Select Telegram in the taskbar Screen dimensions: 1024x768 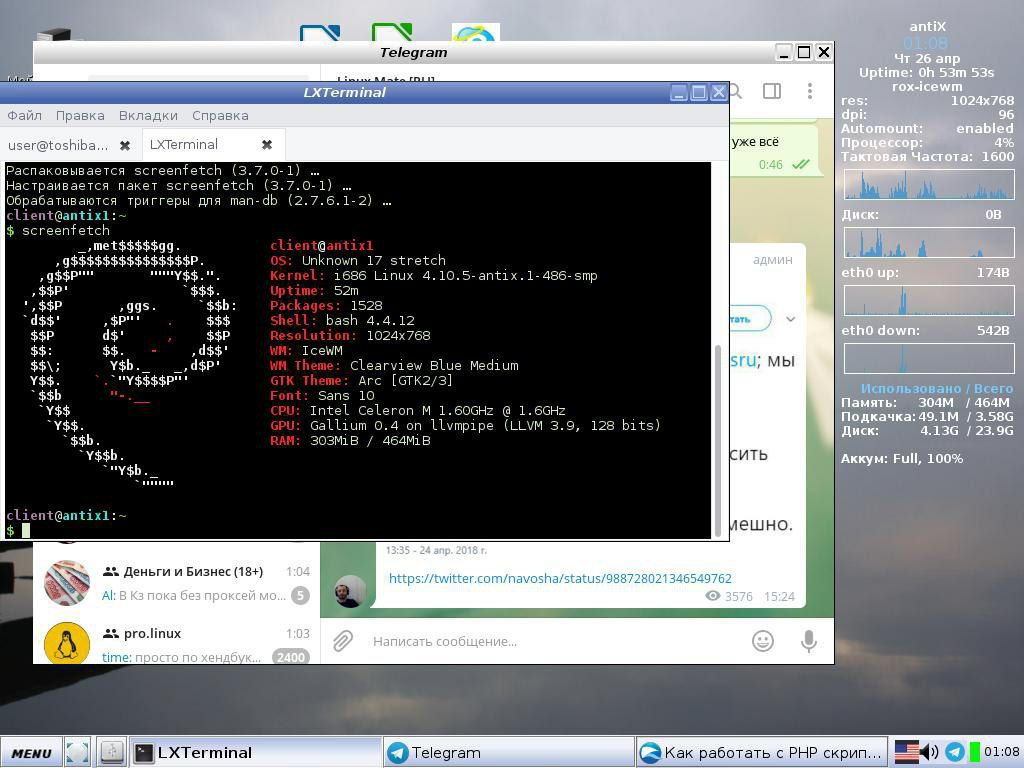[x=508, y=753]
